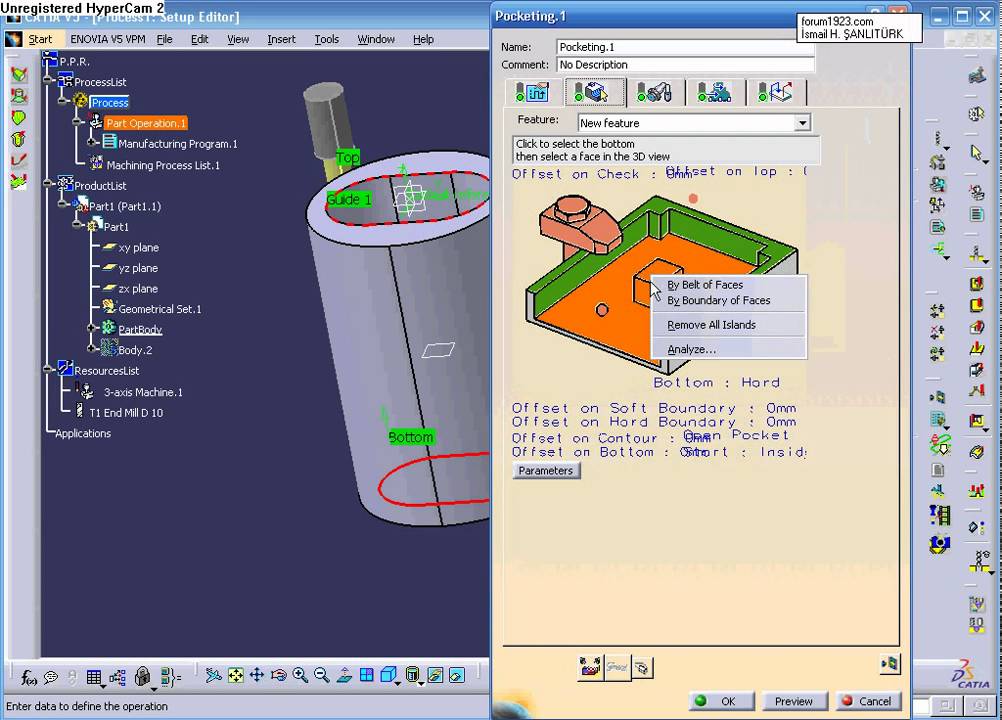Click 'Offset on Hard Boundary : 0mm' text
Viewport: 1002px width, 720px height.
tap(654, 422)
